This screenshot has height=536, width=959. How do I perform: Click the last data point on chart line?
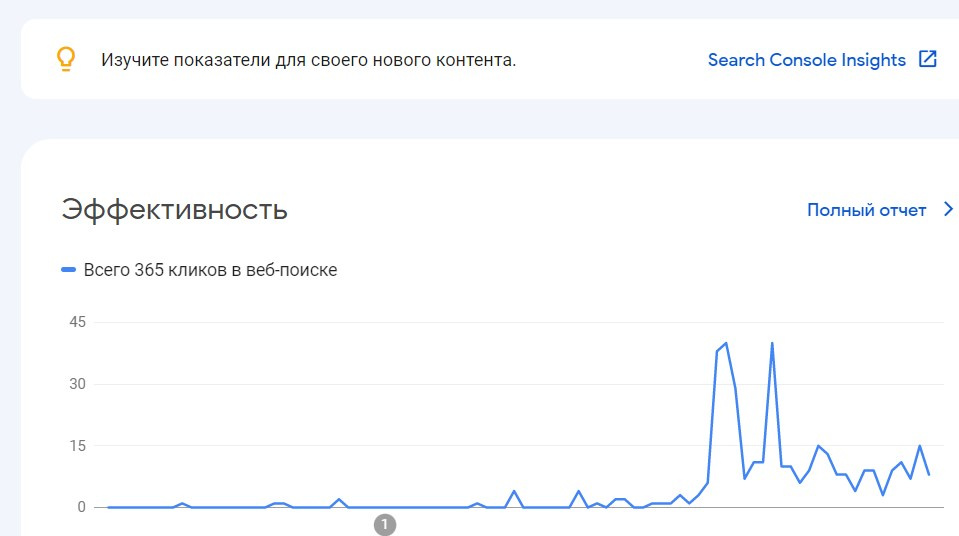point(929,474)
